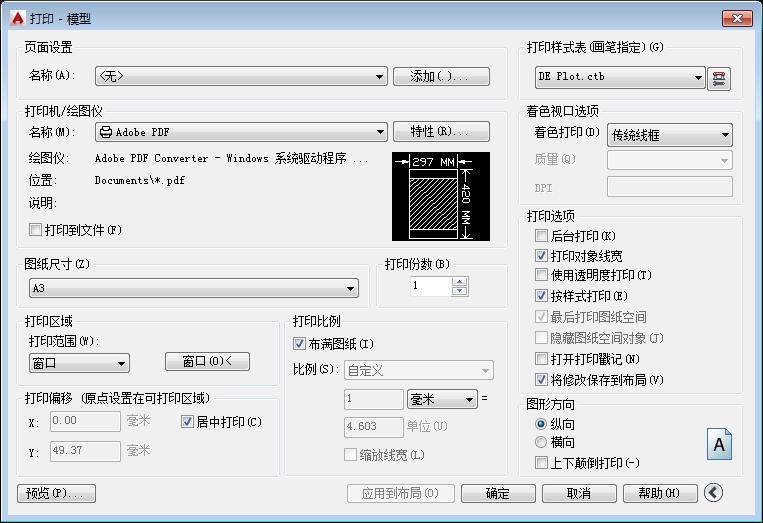Enable 打印到文件 checkbox
The width and height of the screenshot is (763, 523).
(36, 230)
